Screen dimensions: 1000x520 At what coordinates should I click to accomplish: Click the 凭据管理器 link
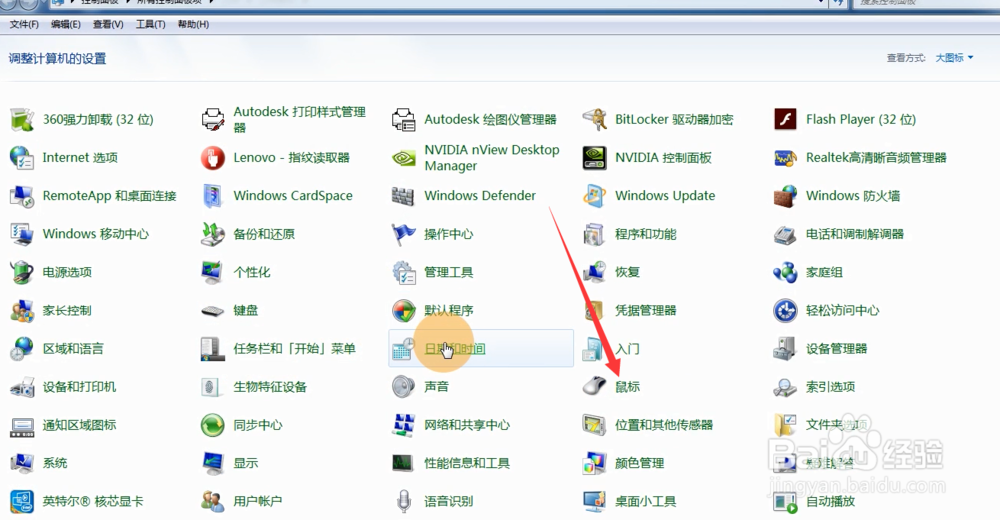(x=645, y=311)
